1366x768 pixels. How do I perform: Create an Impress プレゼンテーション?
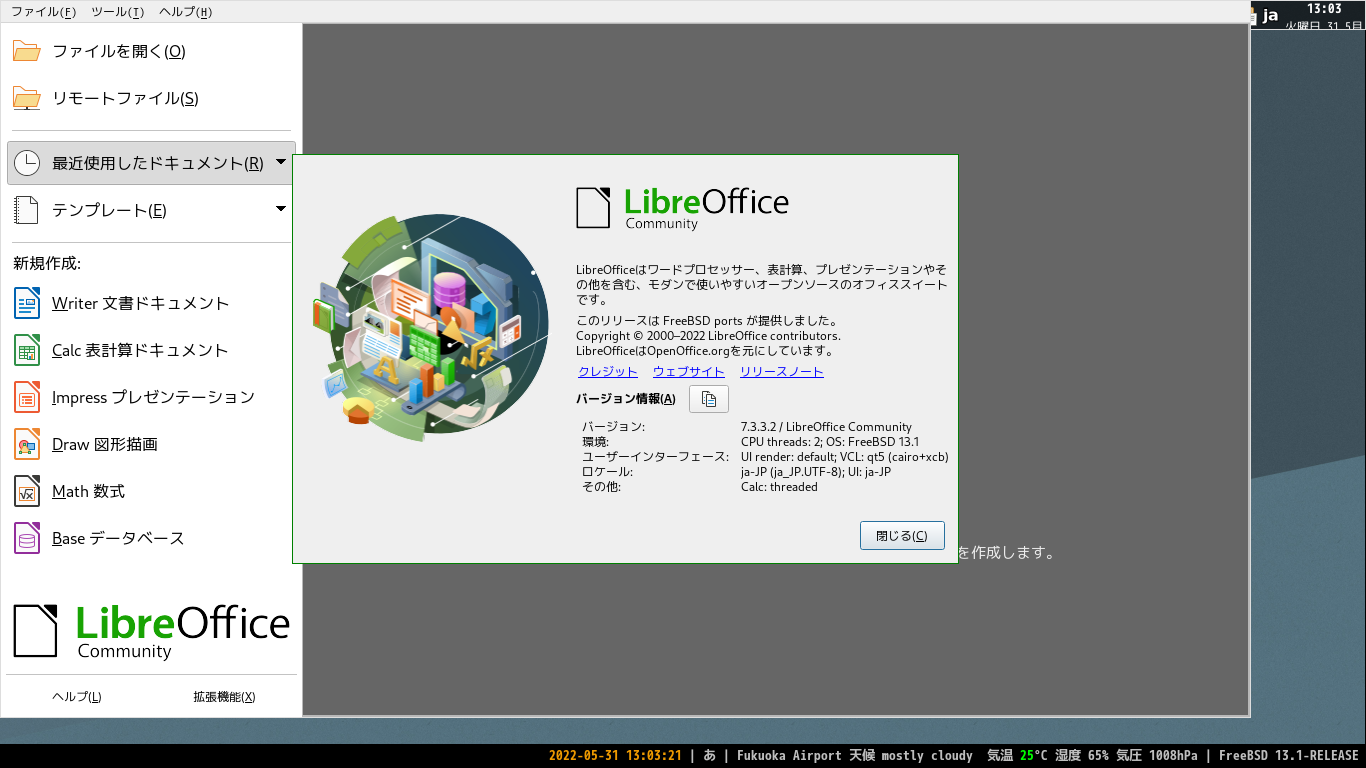(x=153, y=397)
